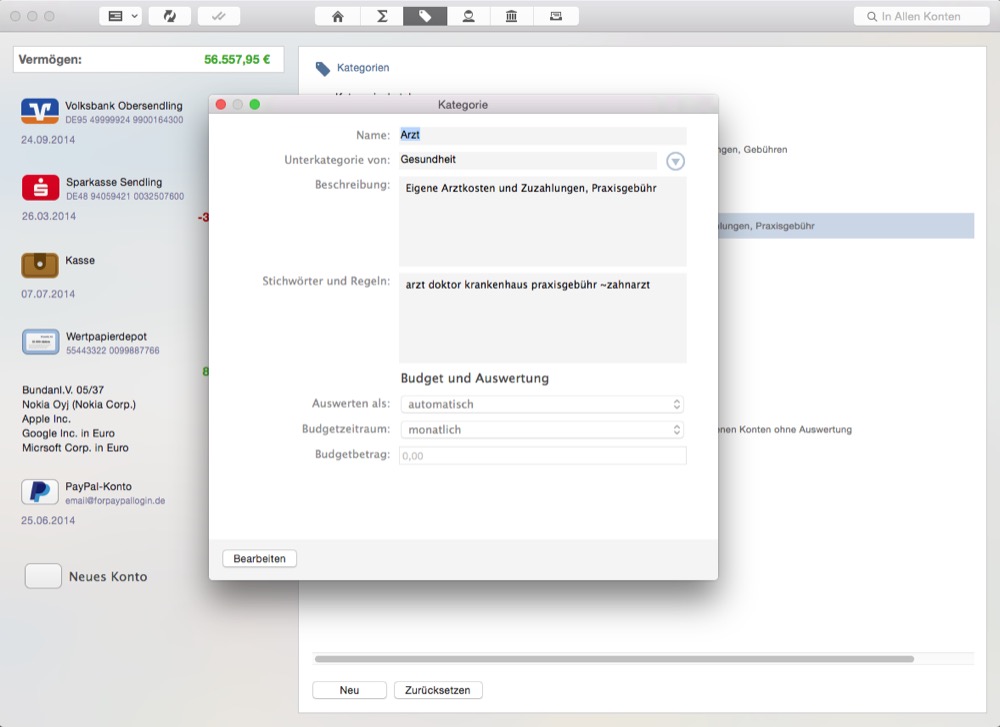
Task: Click the double checkmark toolbar button
Action: pos(218,16)
